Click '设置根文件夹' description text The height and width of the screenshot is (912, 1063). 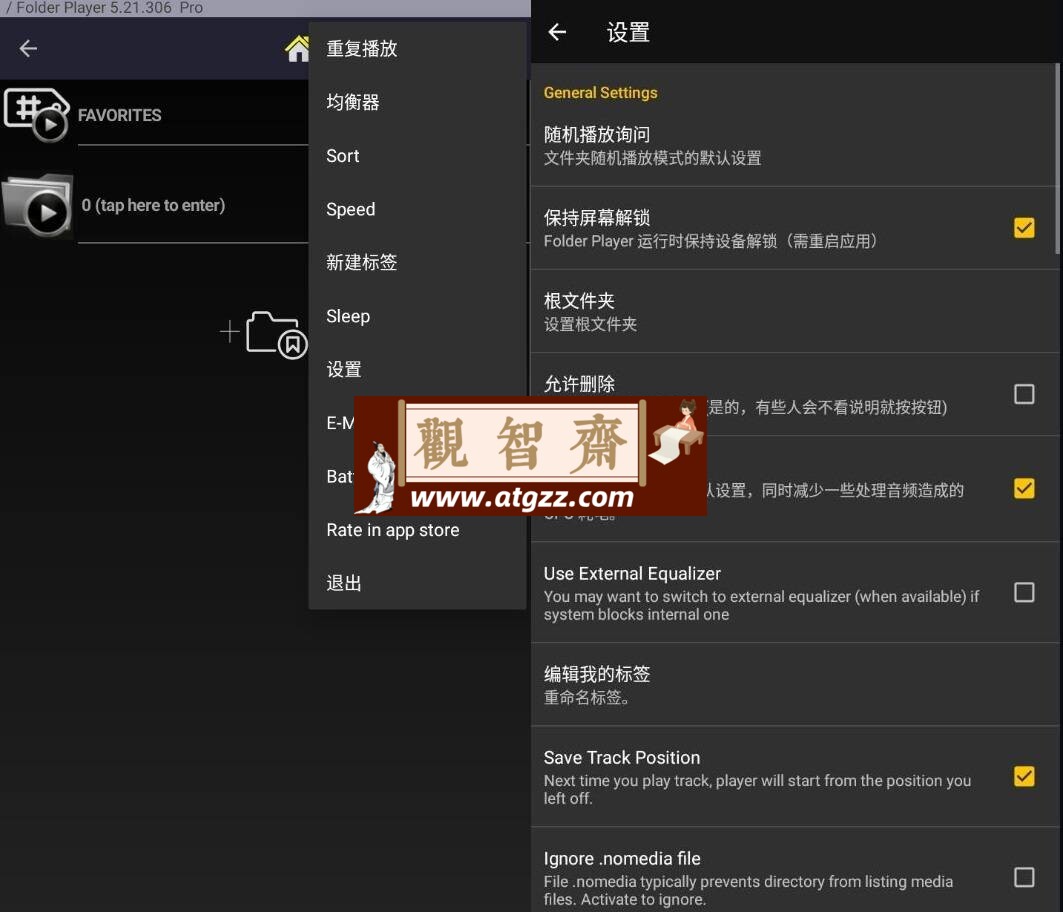590,324
